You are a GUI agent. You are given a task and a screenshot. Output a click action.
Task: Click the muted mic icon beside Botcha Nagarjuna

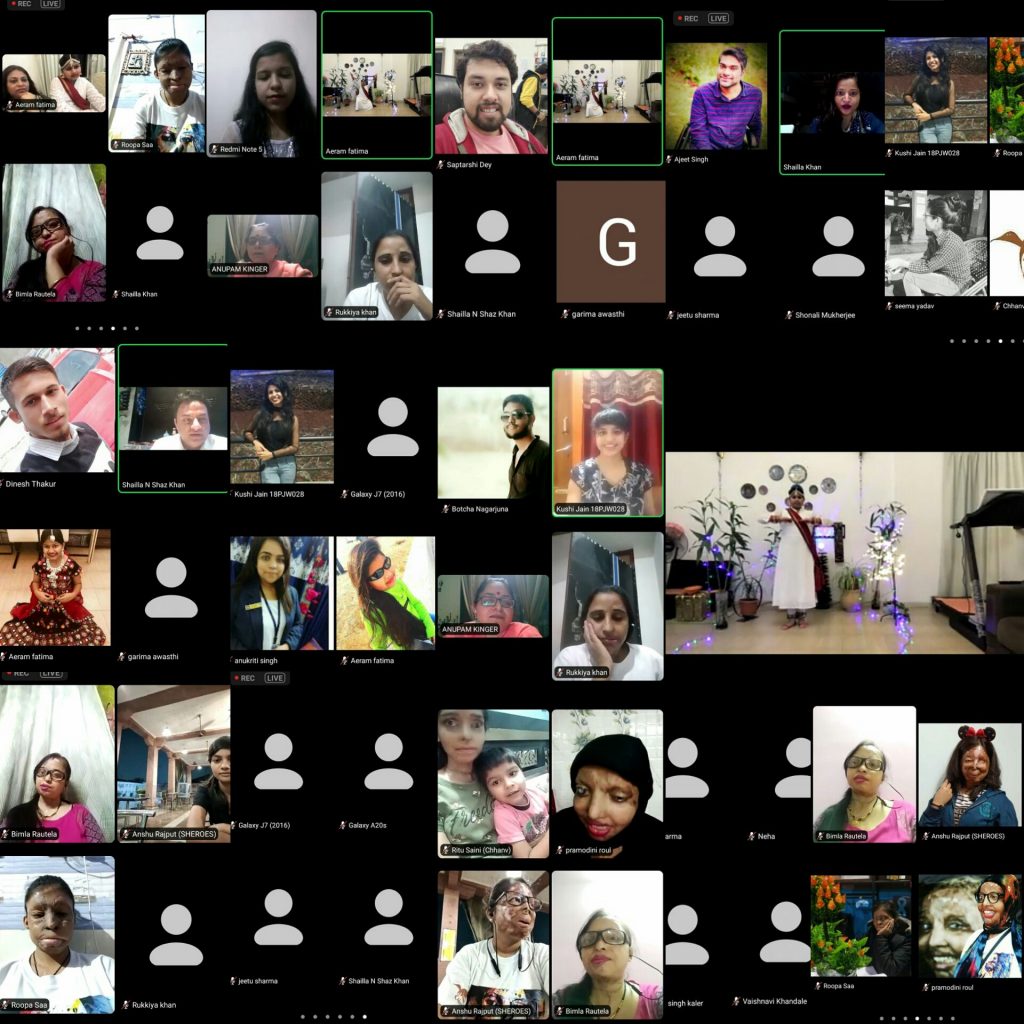pyautogui.click(x=443, y=509)
